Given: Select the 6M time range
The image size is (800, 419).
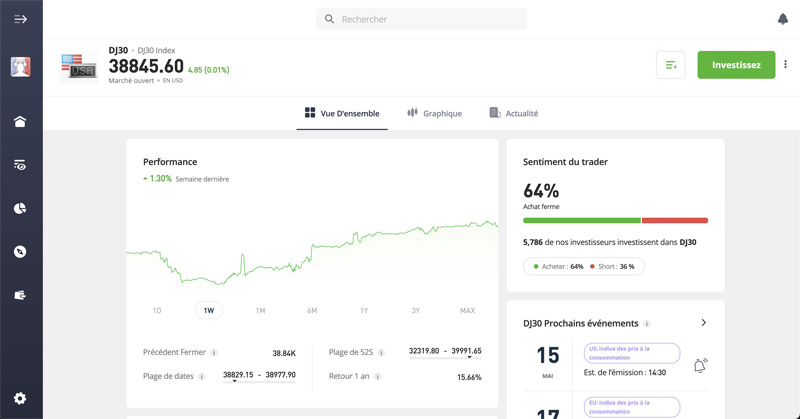Looking at the screenshot, I should click(312, 310).
